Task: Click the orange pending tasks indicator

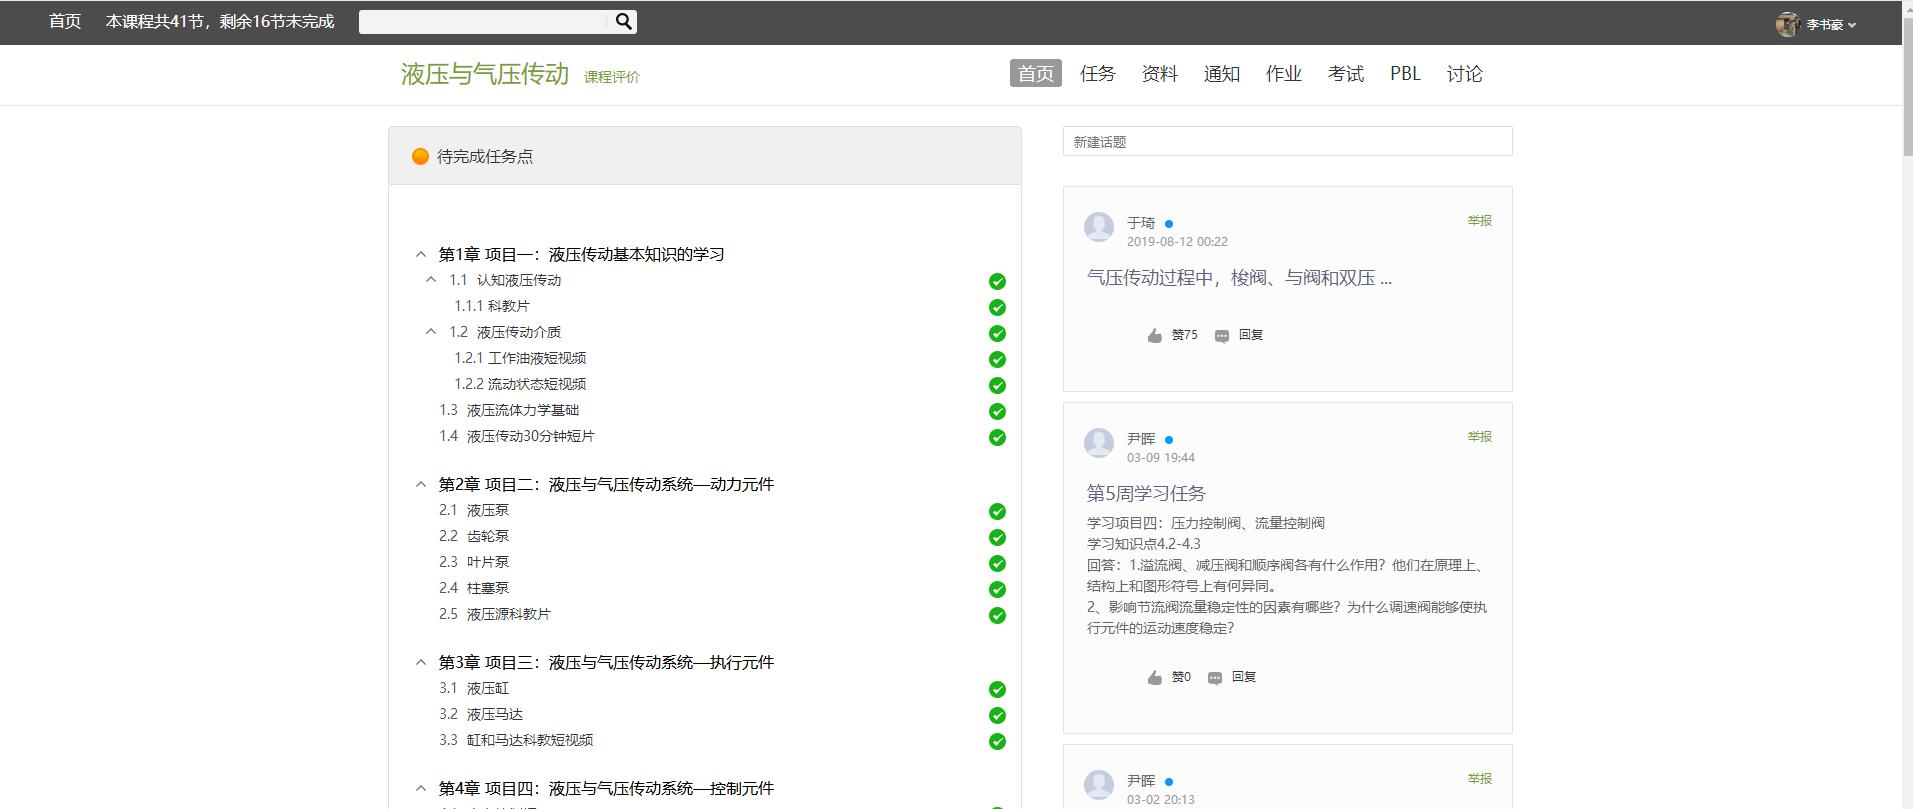Action: [x=420, y=156]
